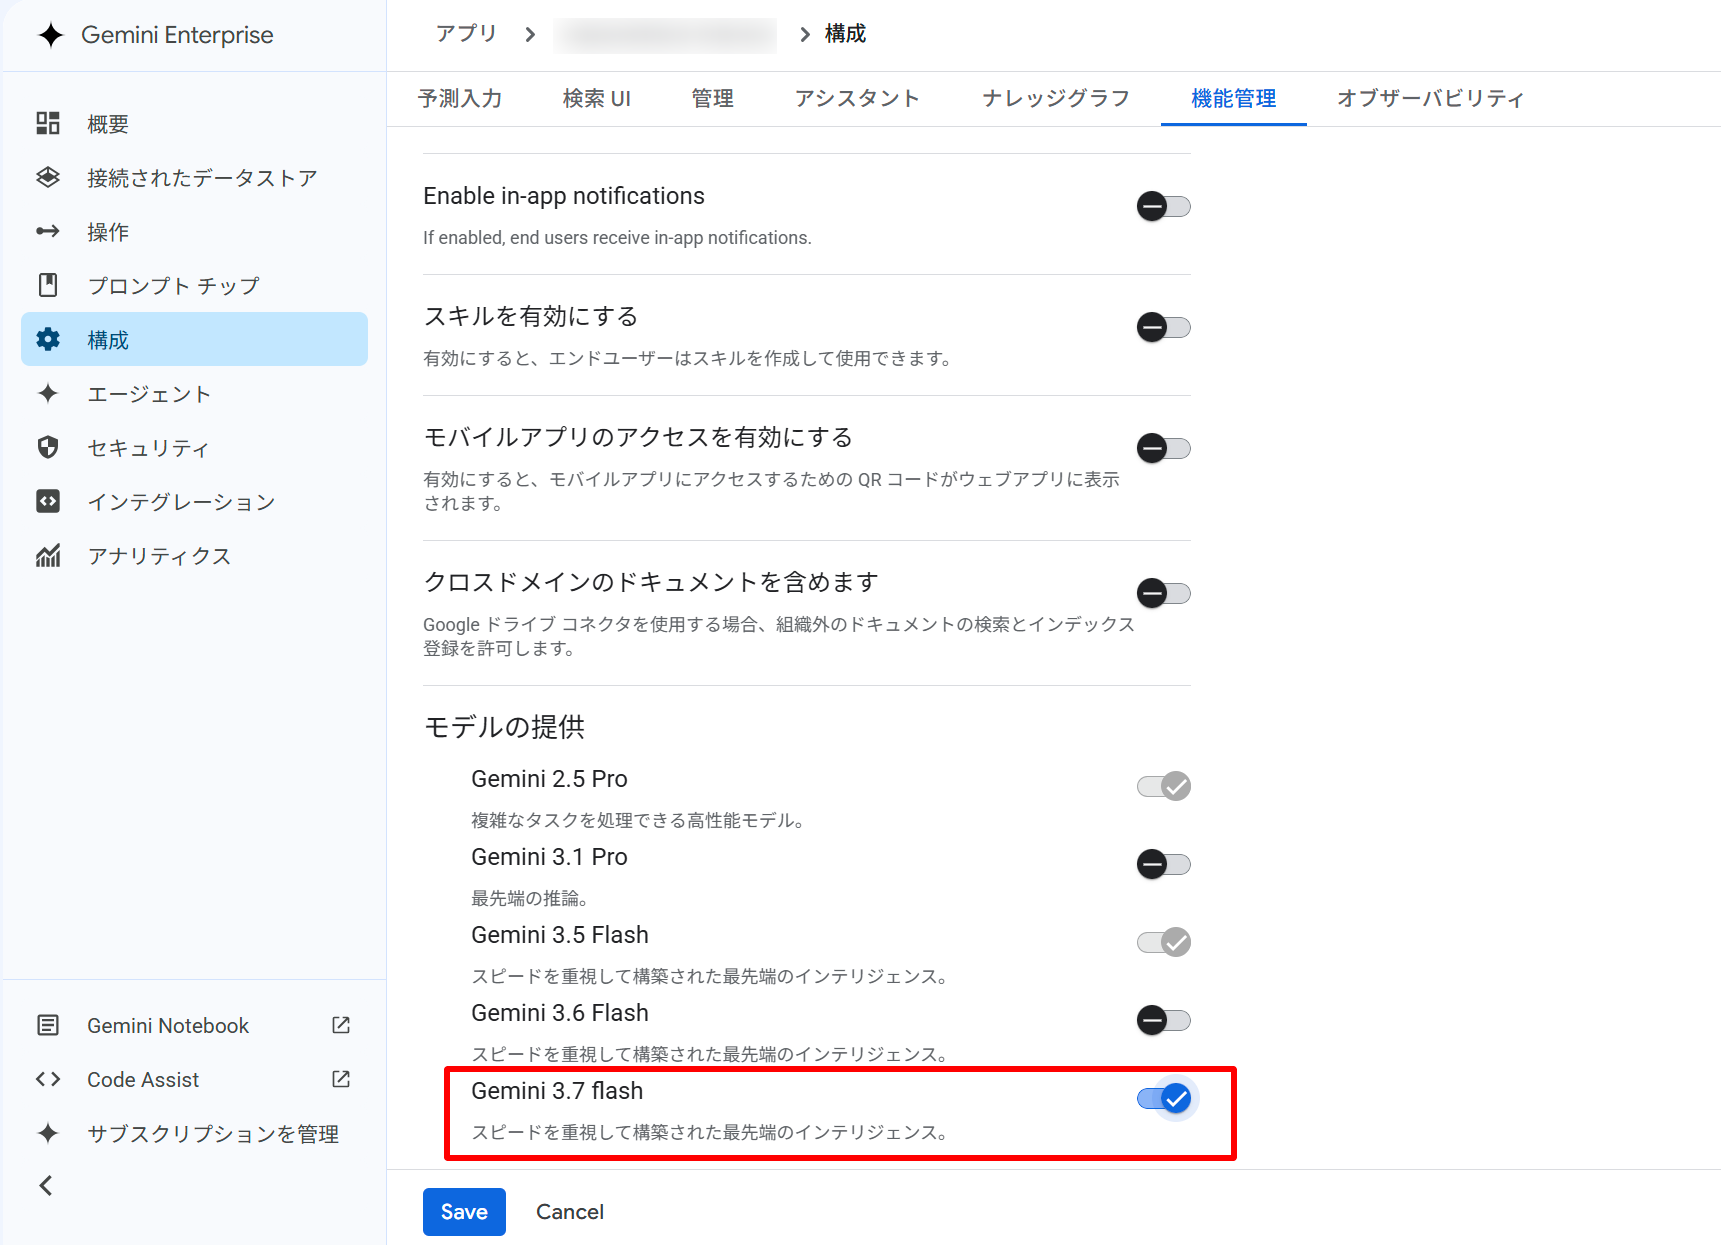Click the Gemini Notebook page icon

tap(48, 1025)
